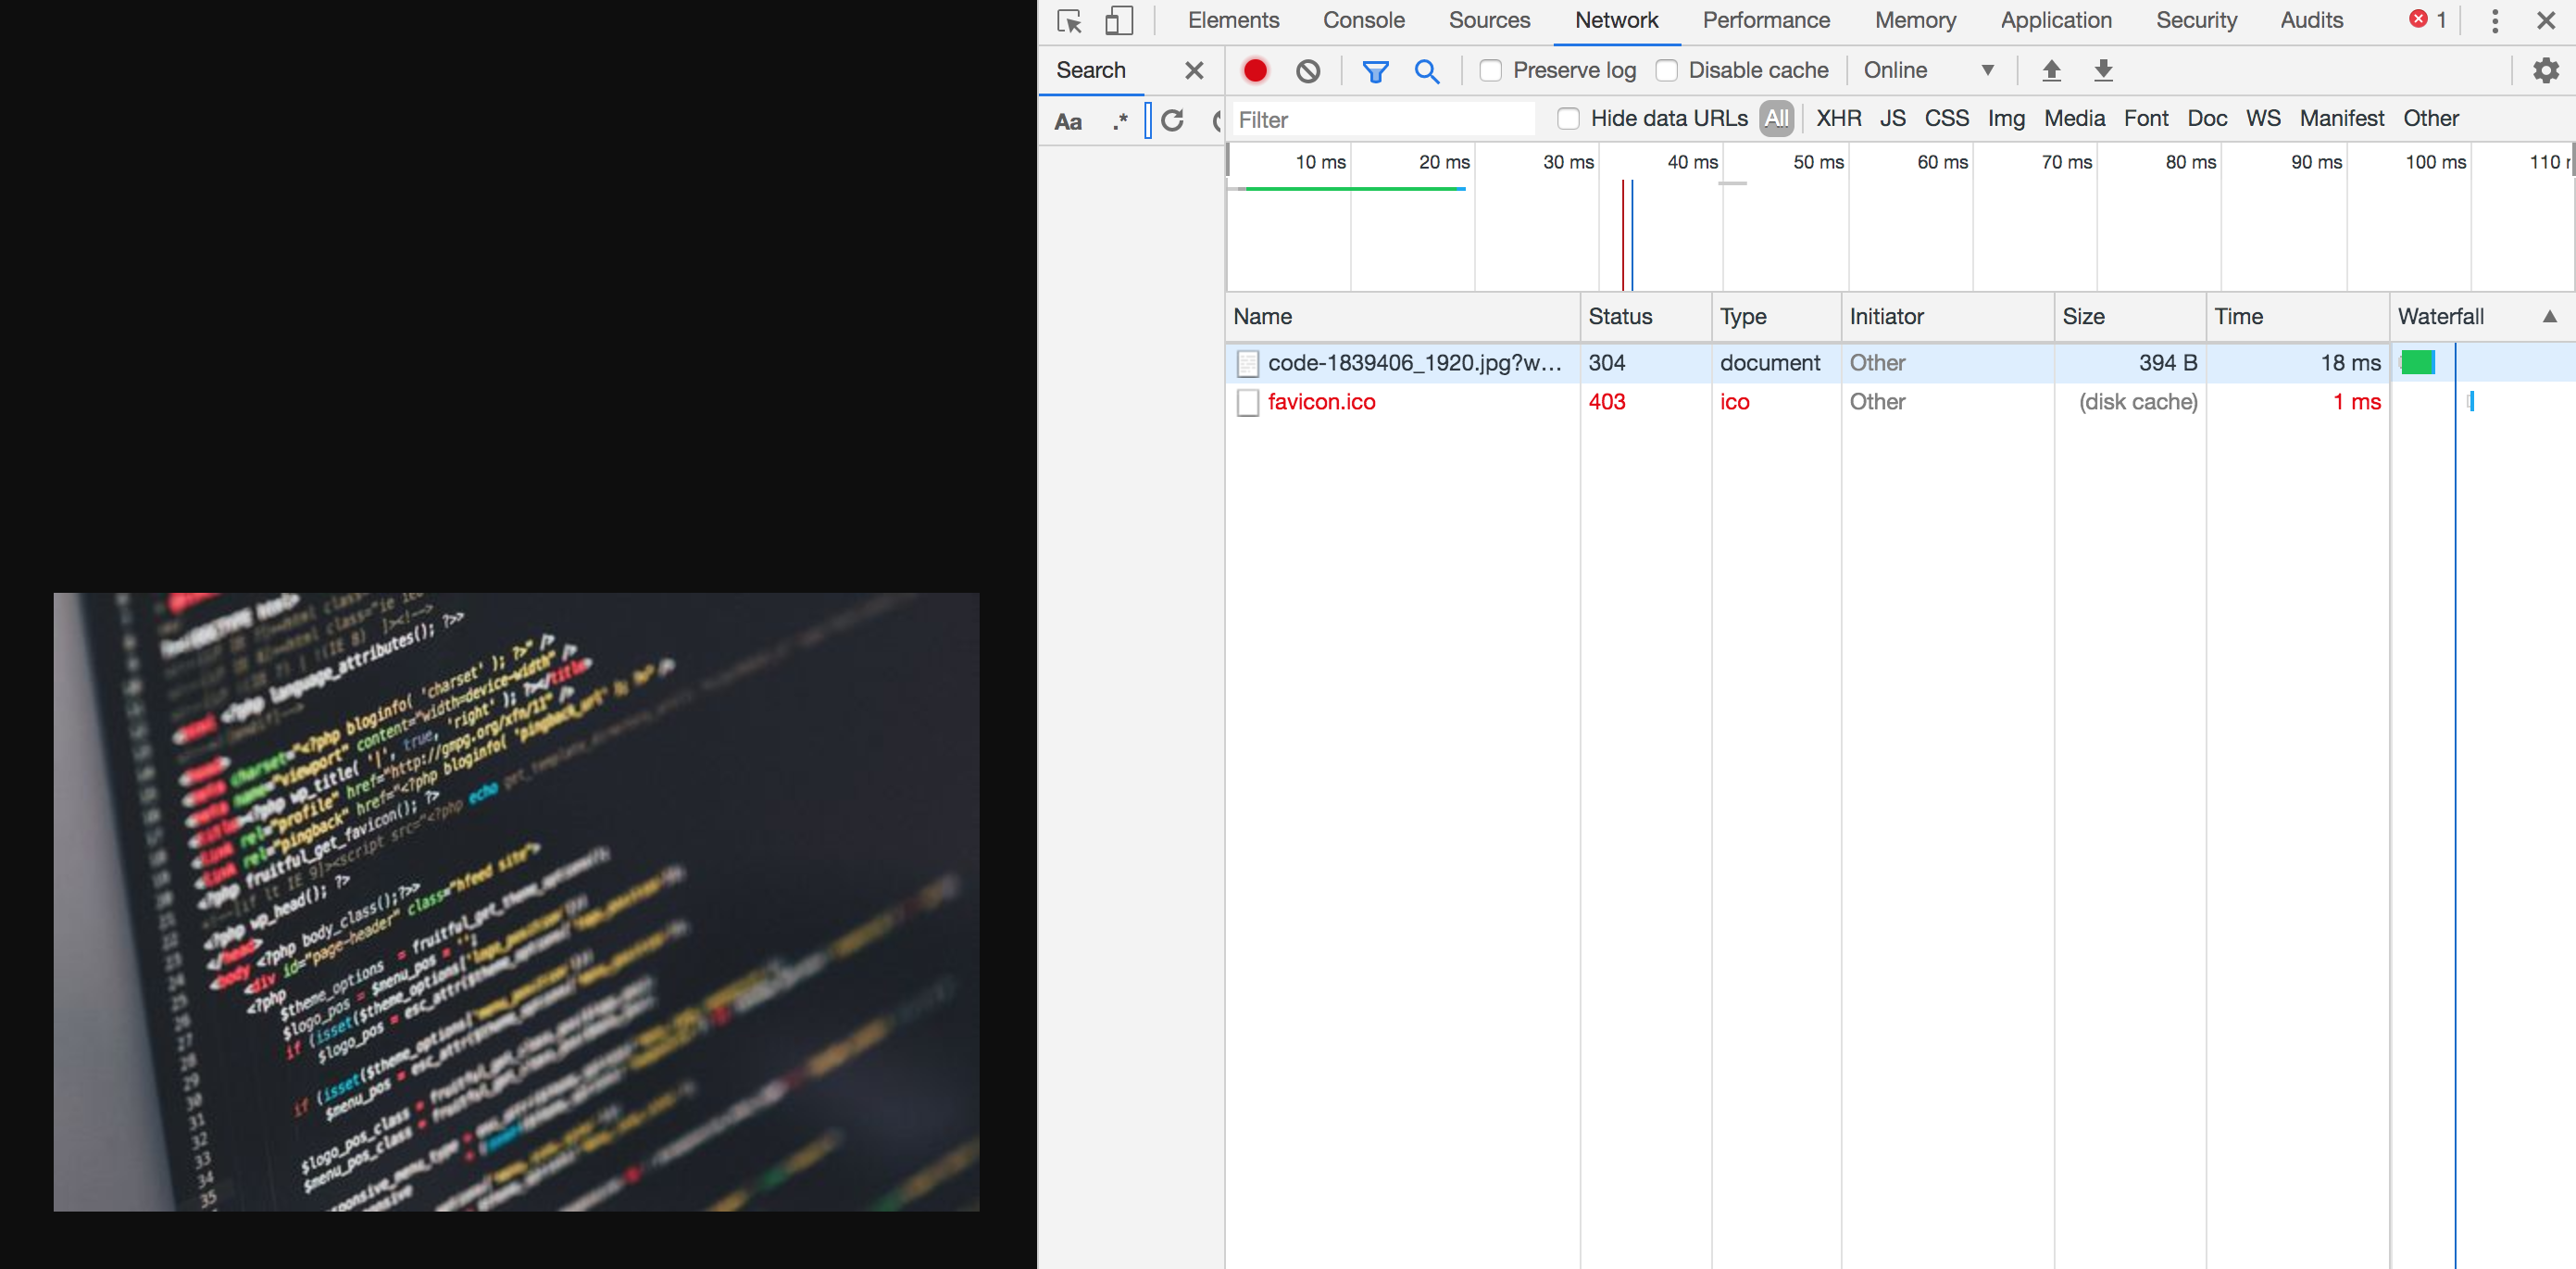Import HAR file with upload arrow

(2051, 70)
